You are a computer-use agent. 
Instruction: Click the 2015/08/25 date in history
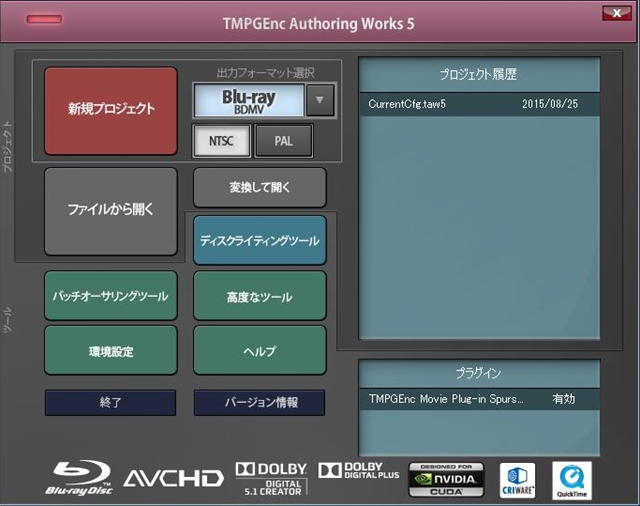(x=550, y=104)
